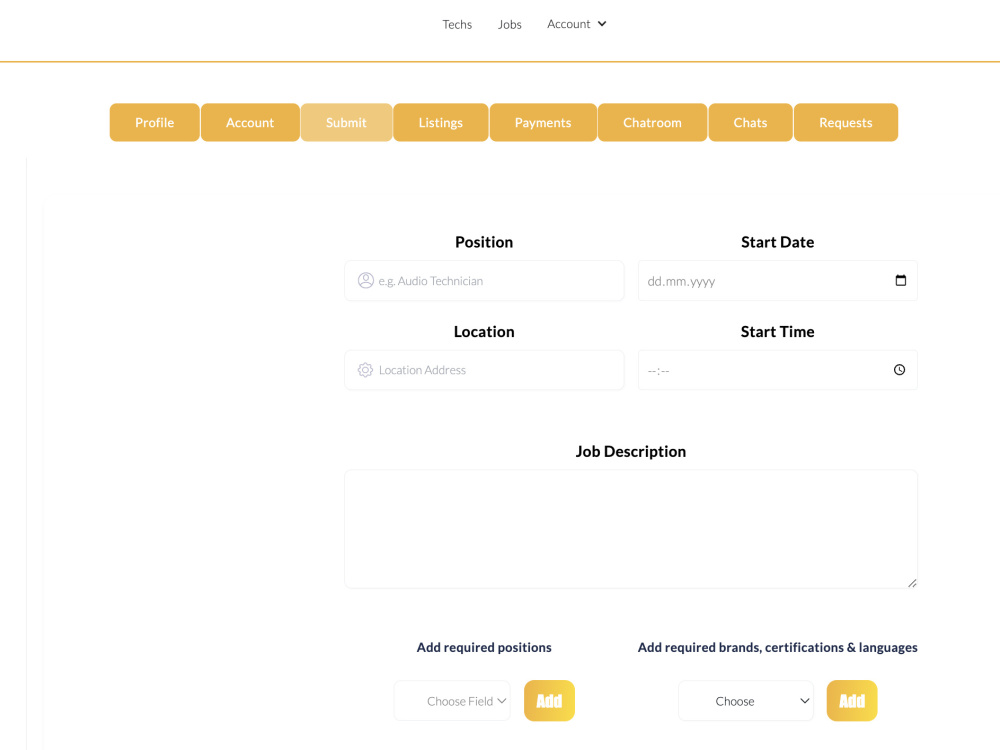
Task: Click the Job Description resize handle
Action: [912, 583]
